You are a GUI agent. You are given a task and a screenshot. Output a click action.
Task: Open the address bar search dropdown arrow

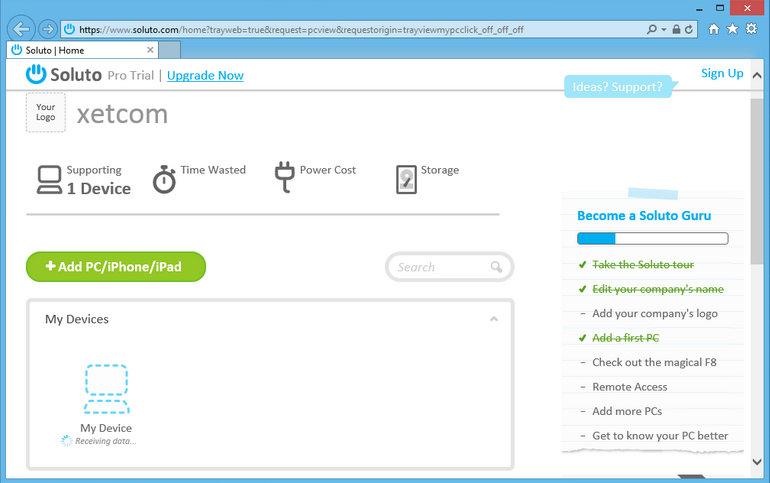coord(663,29)
